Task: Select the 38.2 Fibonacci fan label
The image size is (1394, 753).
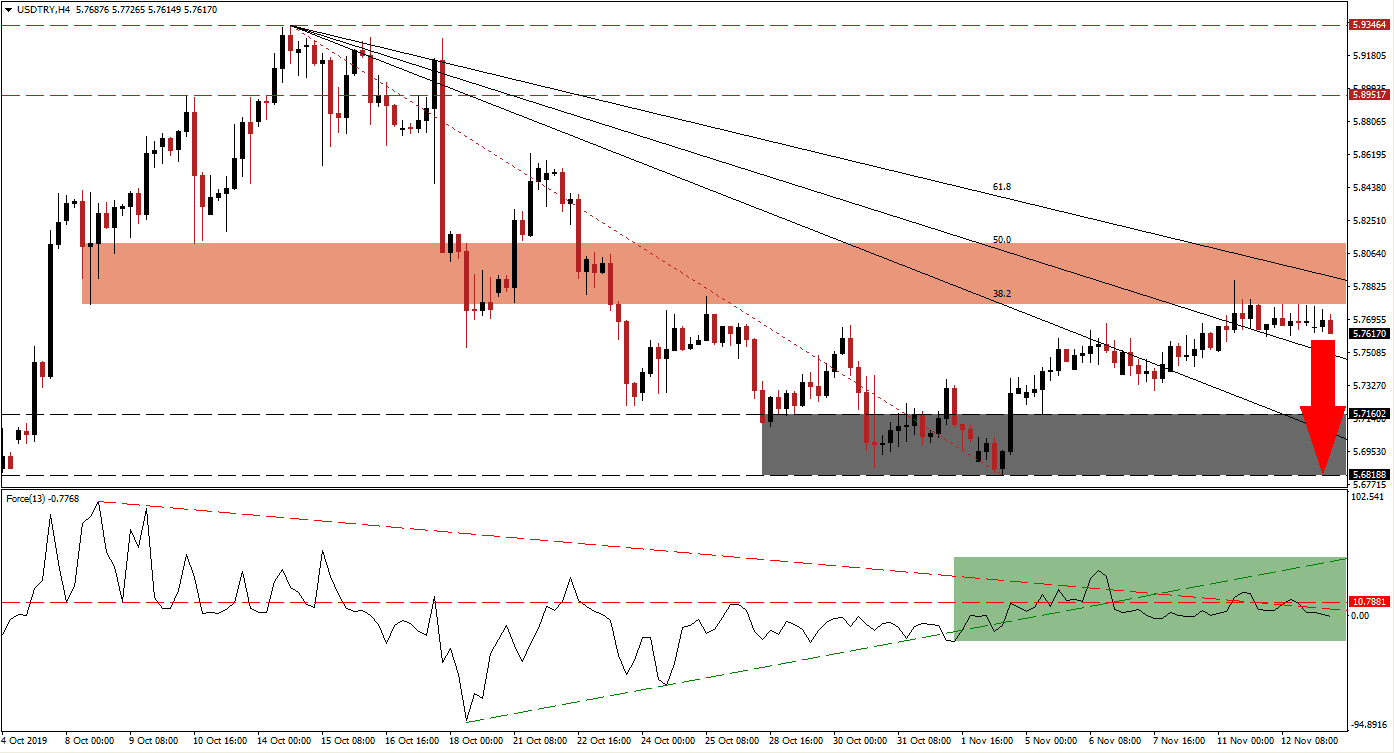Action: 1002,294
